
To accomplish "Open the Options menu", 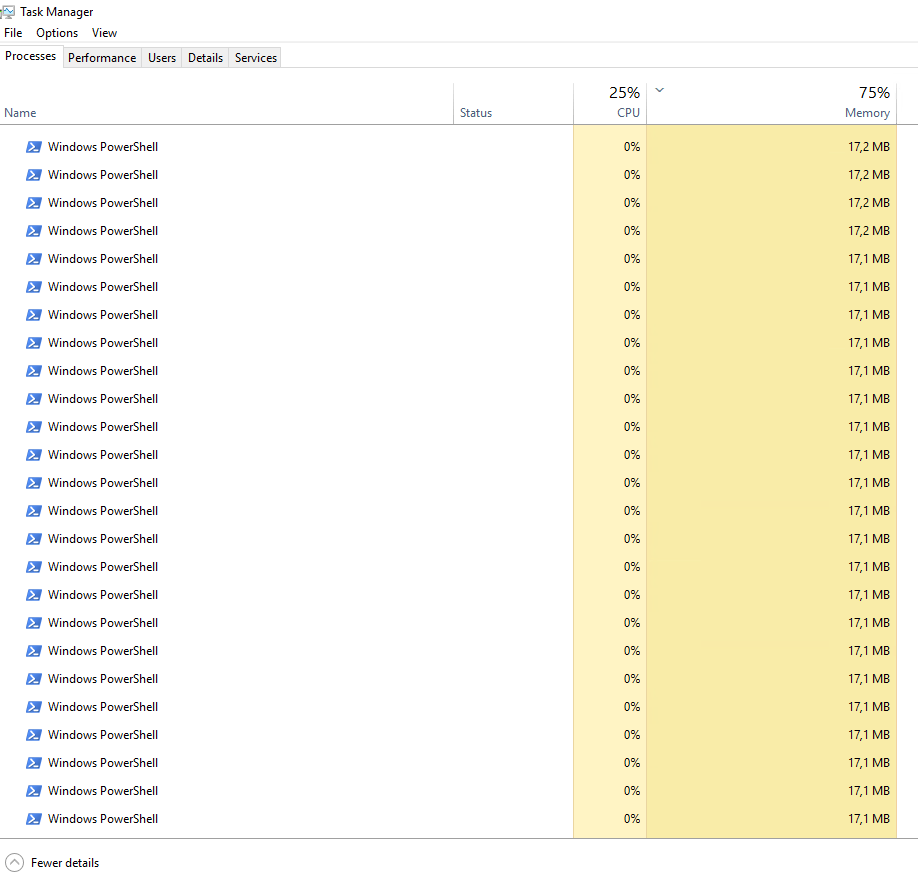I will pyautogui.click(x=57, y=33).
